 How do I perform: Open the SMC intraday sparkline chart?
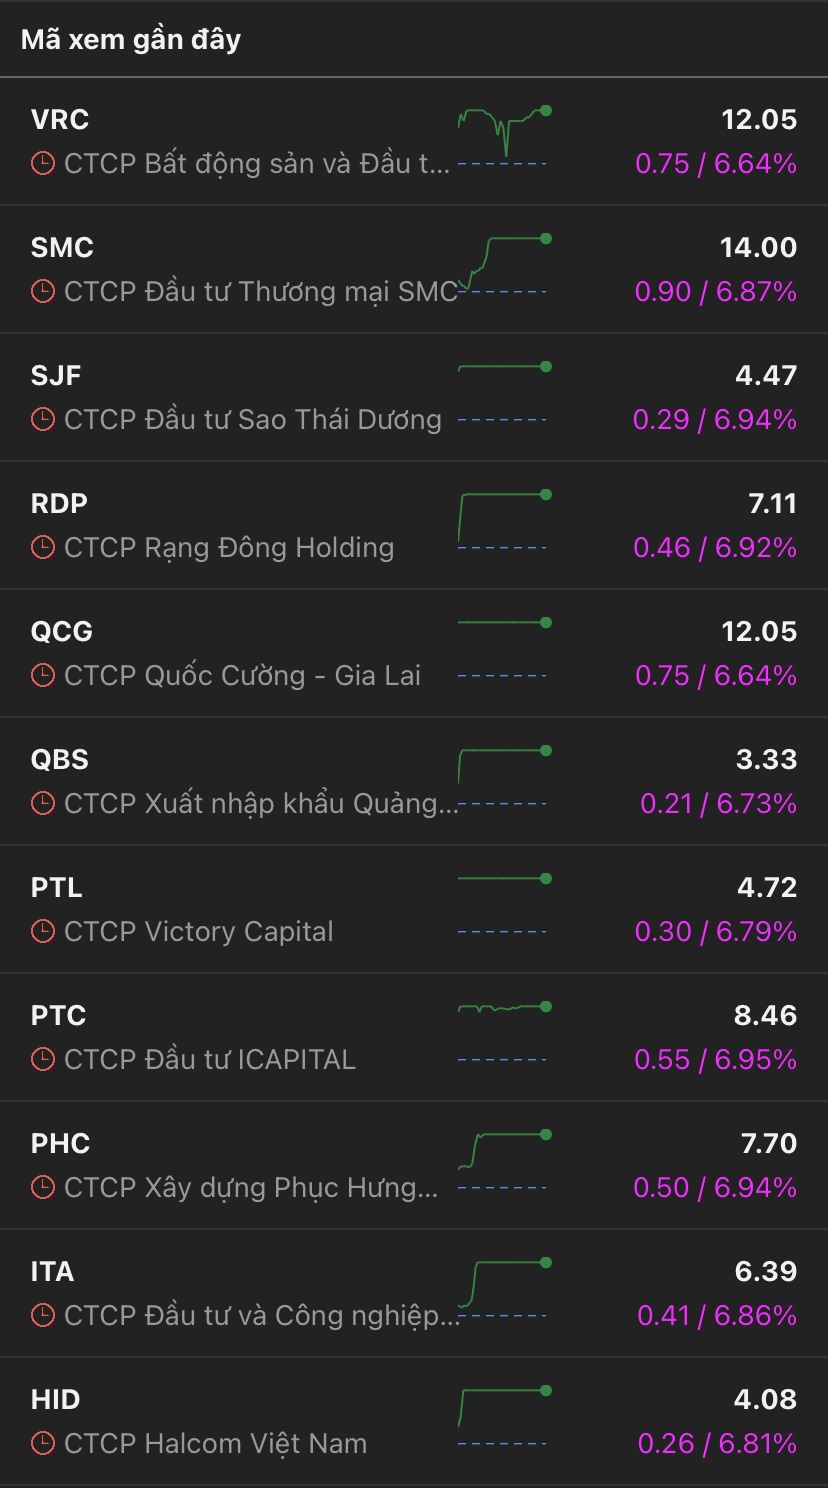504,263
